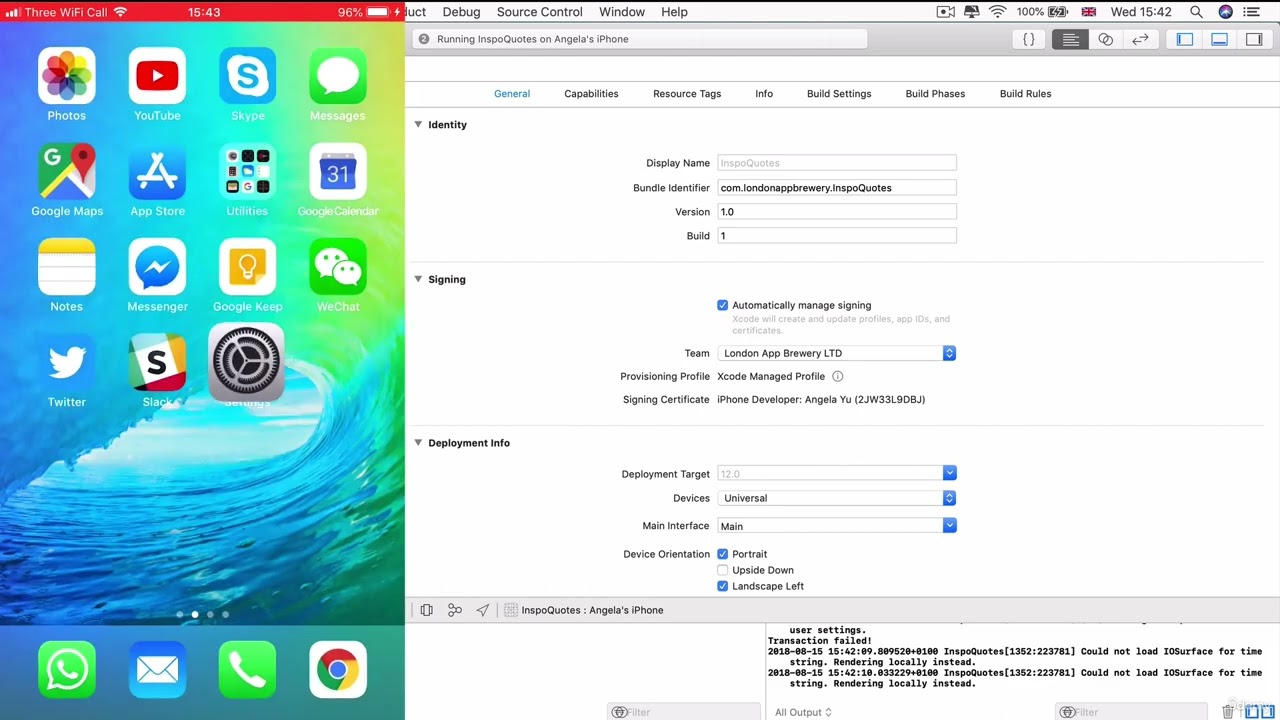Click the Bundle Identifier field
The image size is (1280, 720).
click(x=837, y=188)
